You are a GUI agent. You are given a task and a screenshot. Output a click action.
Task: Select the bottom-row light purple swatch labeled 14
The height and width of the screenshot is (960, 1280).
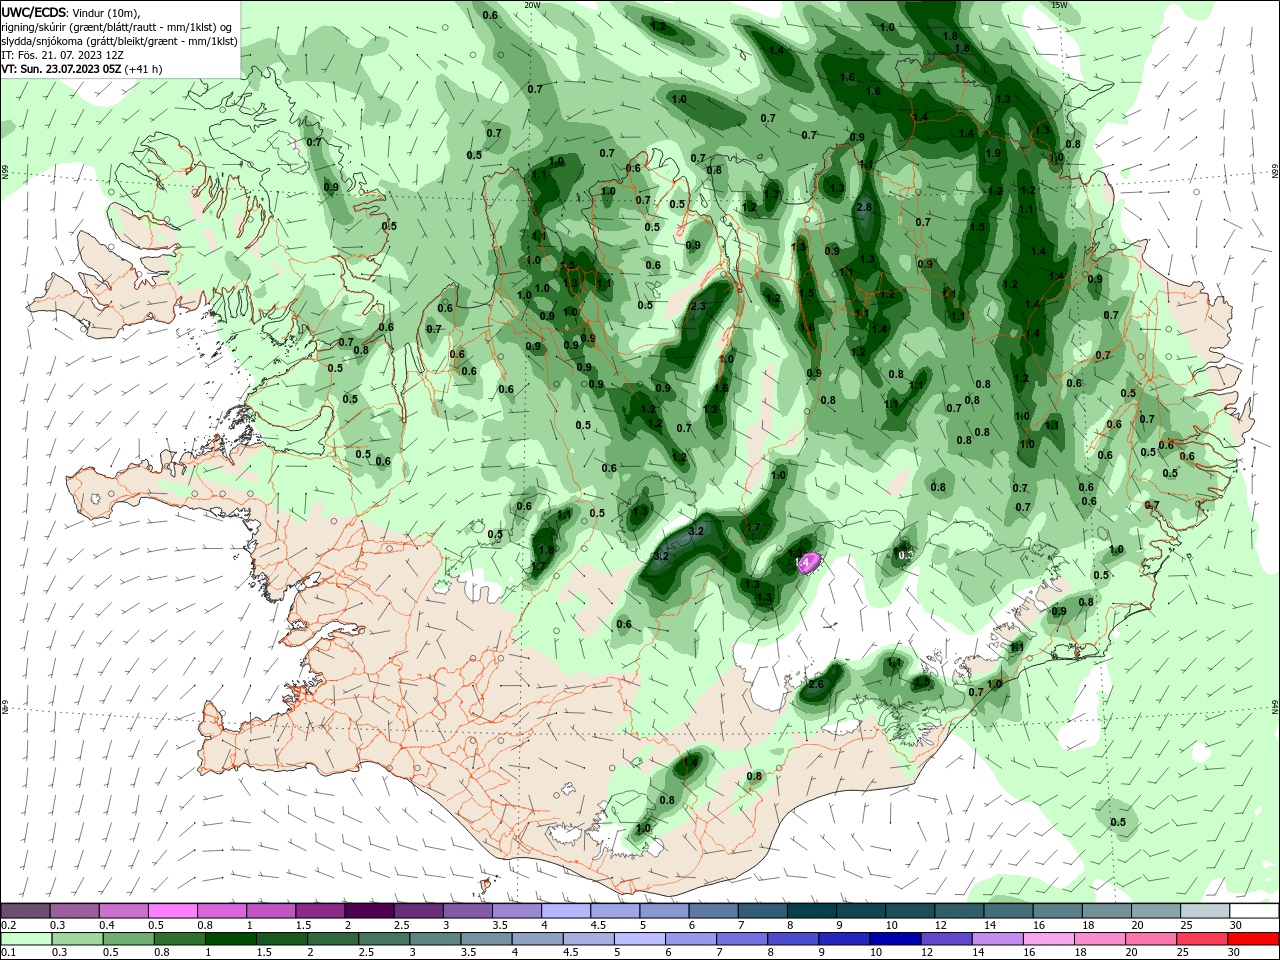997,940
